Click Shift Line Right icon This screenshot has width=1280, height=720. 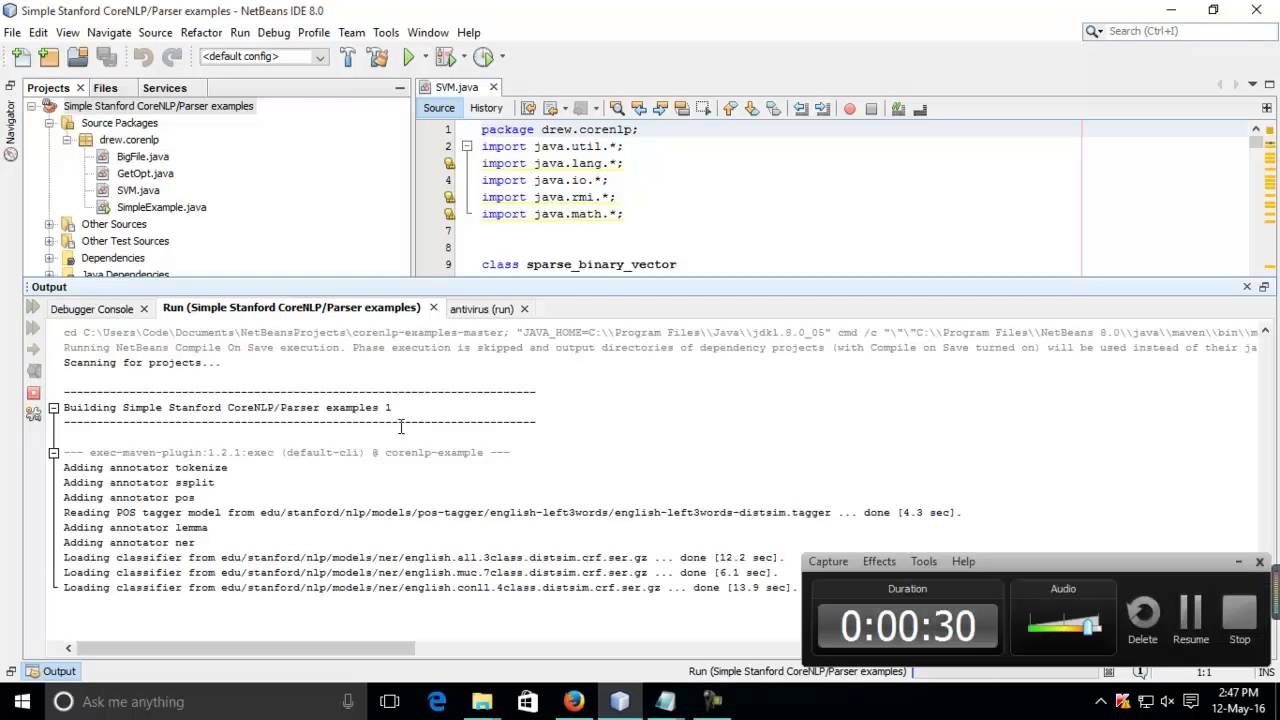coord(823,108)
